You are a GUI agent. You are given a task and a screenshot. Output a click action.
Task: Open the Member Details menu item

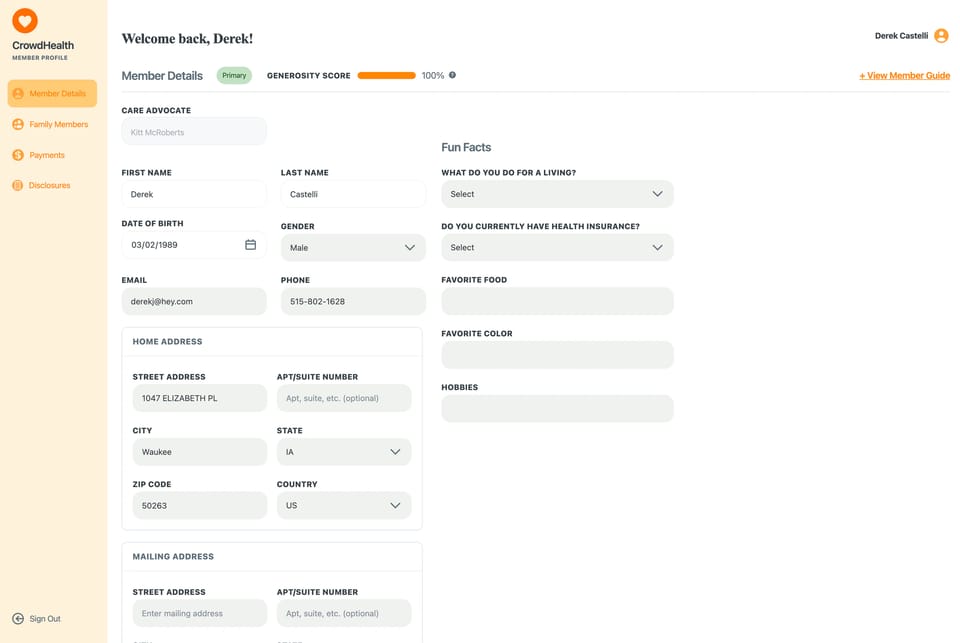pyautogui.click(x=52, y=94)
